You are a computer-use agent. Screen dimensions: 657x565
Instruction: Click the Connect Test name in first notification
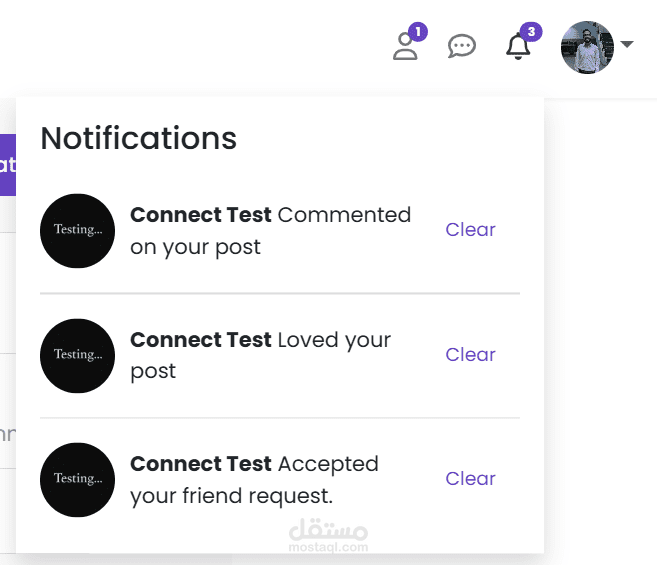click(201, 215)
